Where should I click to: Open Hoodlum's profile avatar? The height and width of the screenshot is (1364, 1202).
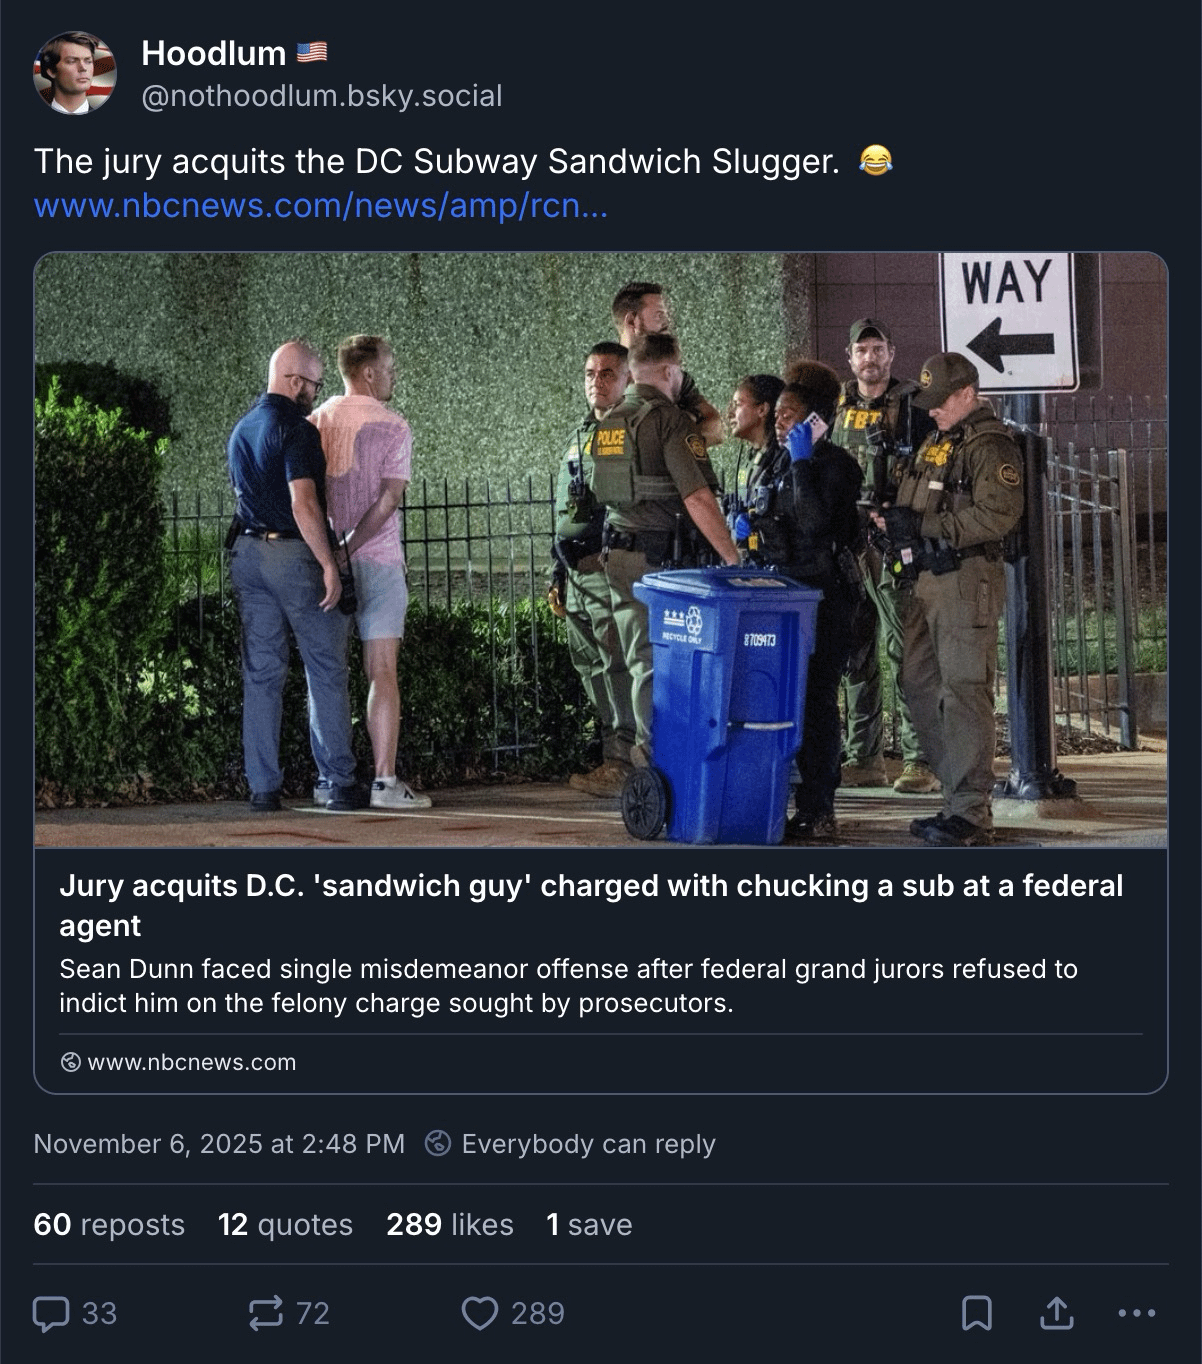coord(75,73)
